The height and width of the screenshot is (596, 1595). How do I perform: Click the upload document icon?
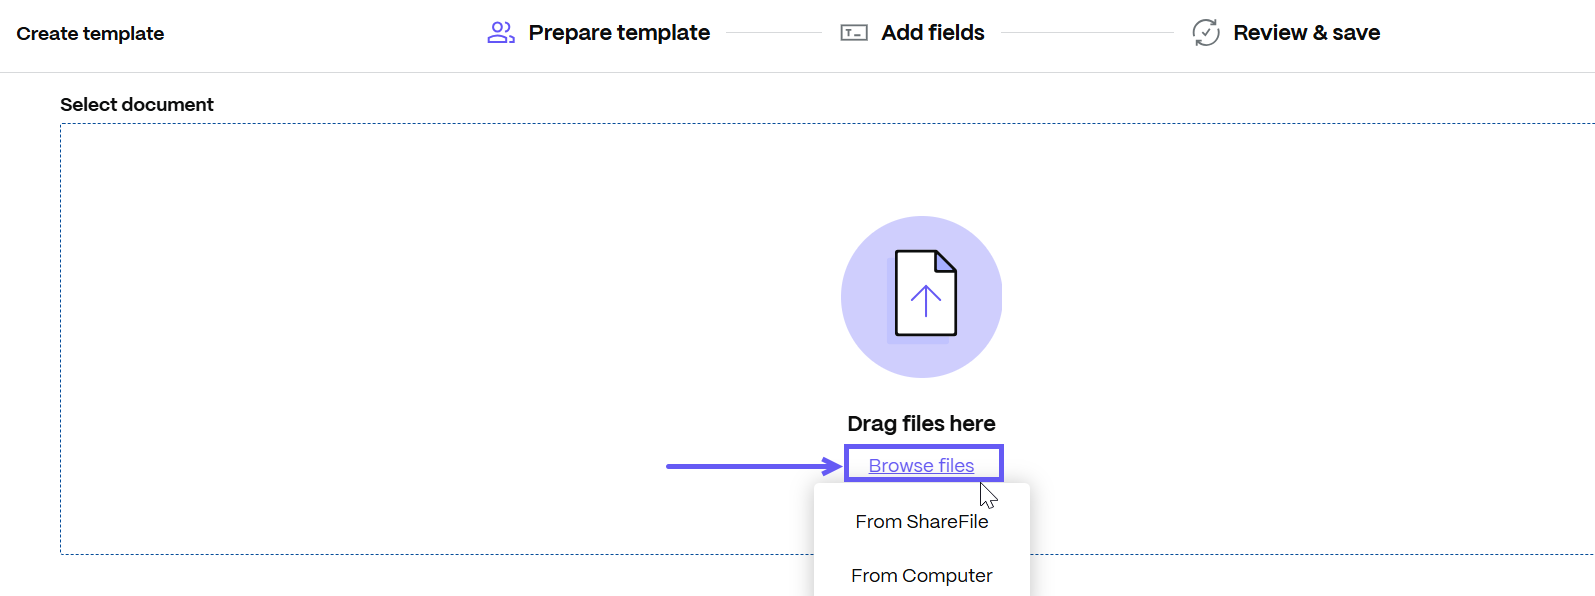[x=925, y=293]
